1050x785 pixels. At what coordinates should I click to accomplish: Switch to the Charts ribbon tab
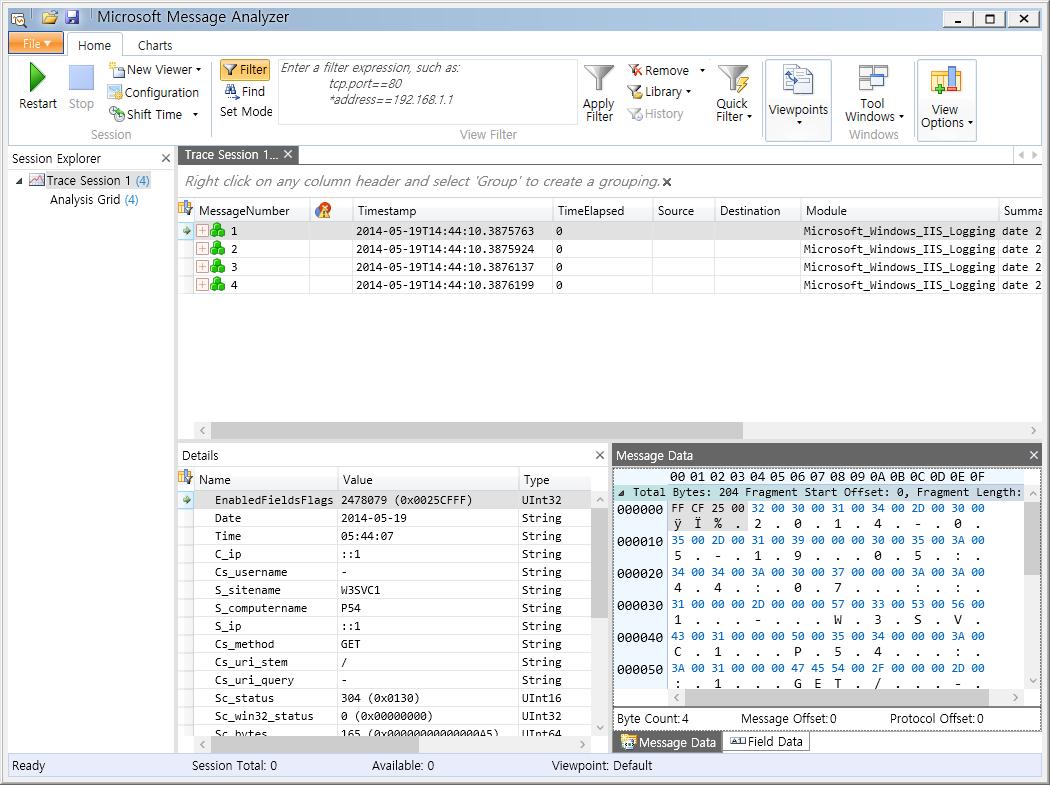(x=155, y=46)
